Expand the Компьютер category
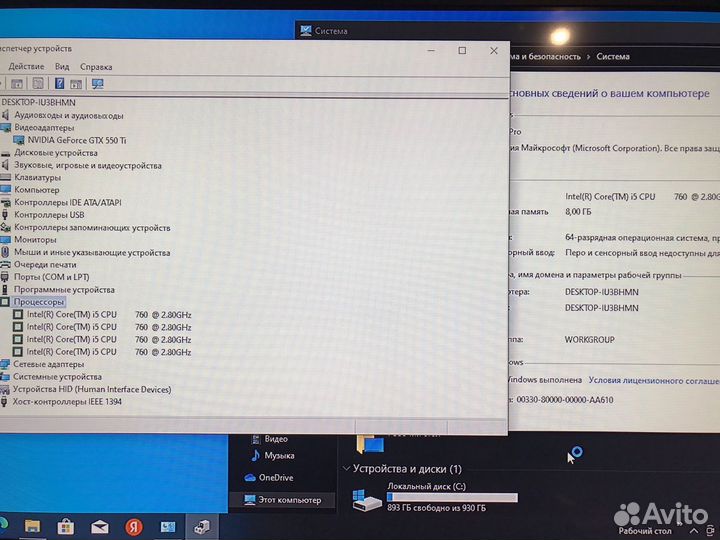Screen dimensions: 720x540 (36, 190)
